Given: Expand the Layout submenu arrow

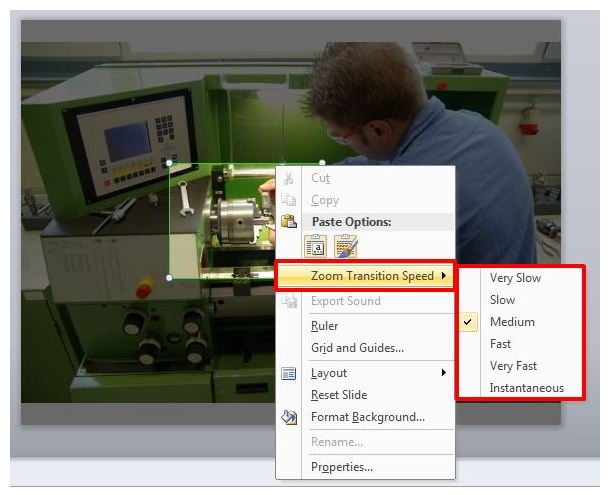Looking at the screenshot, I should pyautogui.click(x=444, y=373).
